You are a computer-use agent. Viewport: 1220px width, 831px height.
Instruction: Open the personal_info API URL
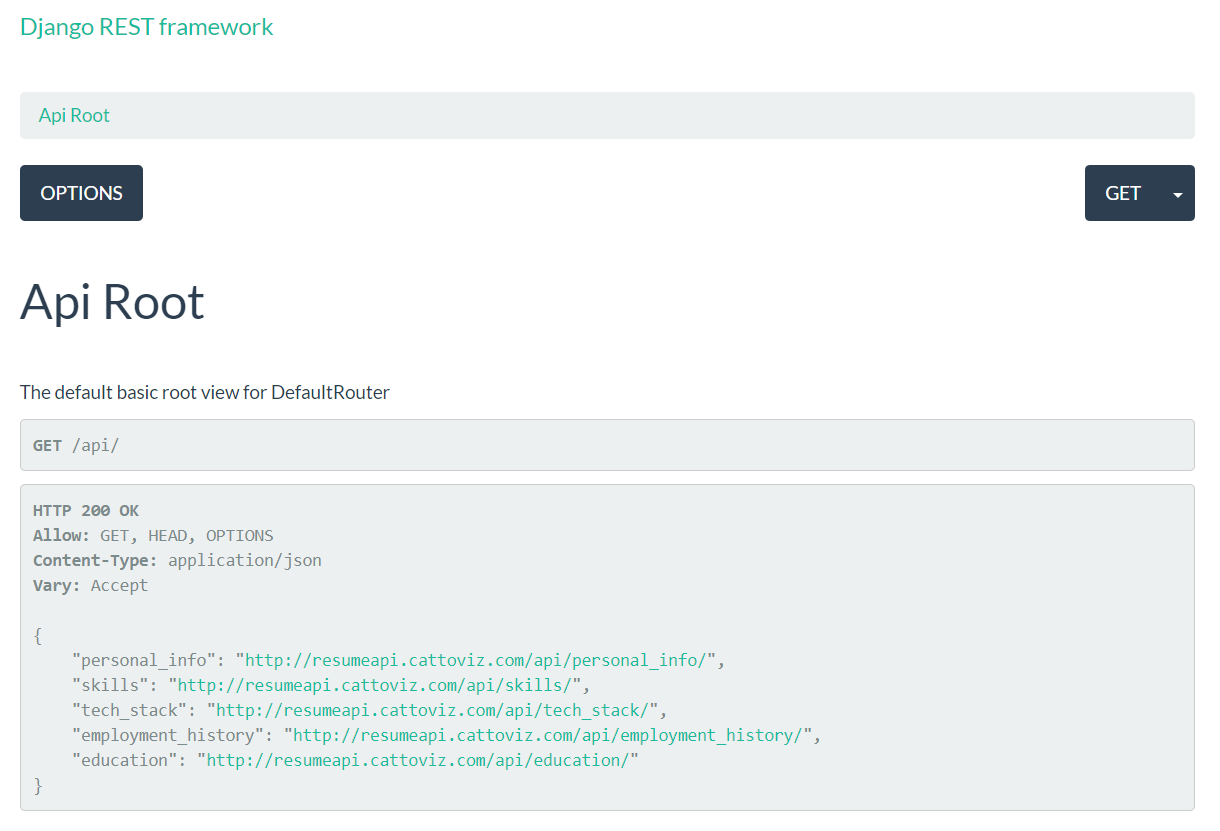point(481,660)
